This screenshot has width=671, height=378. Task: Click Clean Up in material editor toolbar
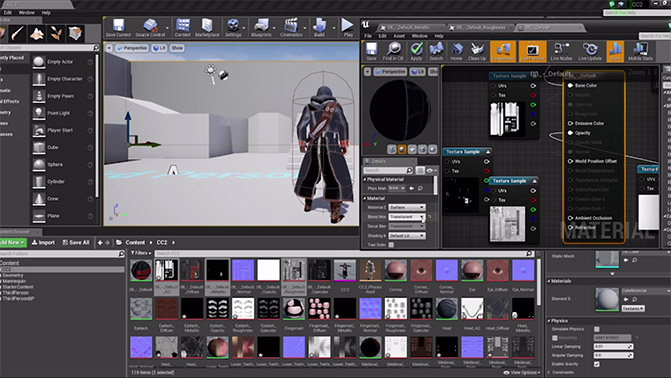point(477,51)
